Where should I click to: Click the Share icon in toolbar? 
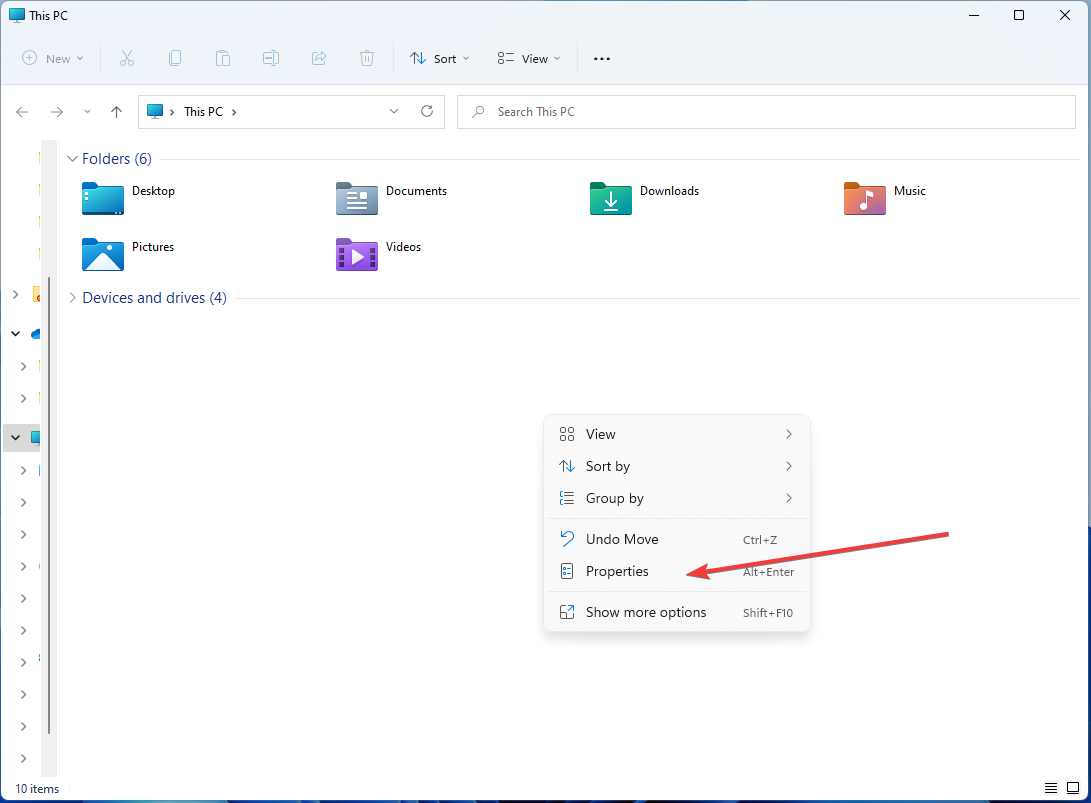coord(319,58)
